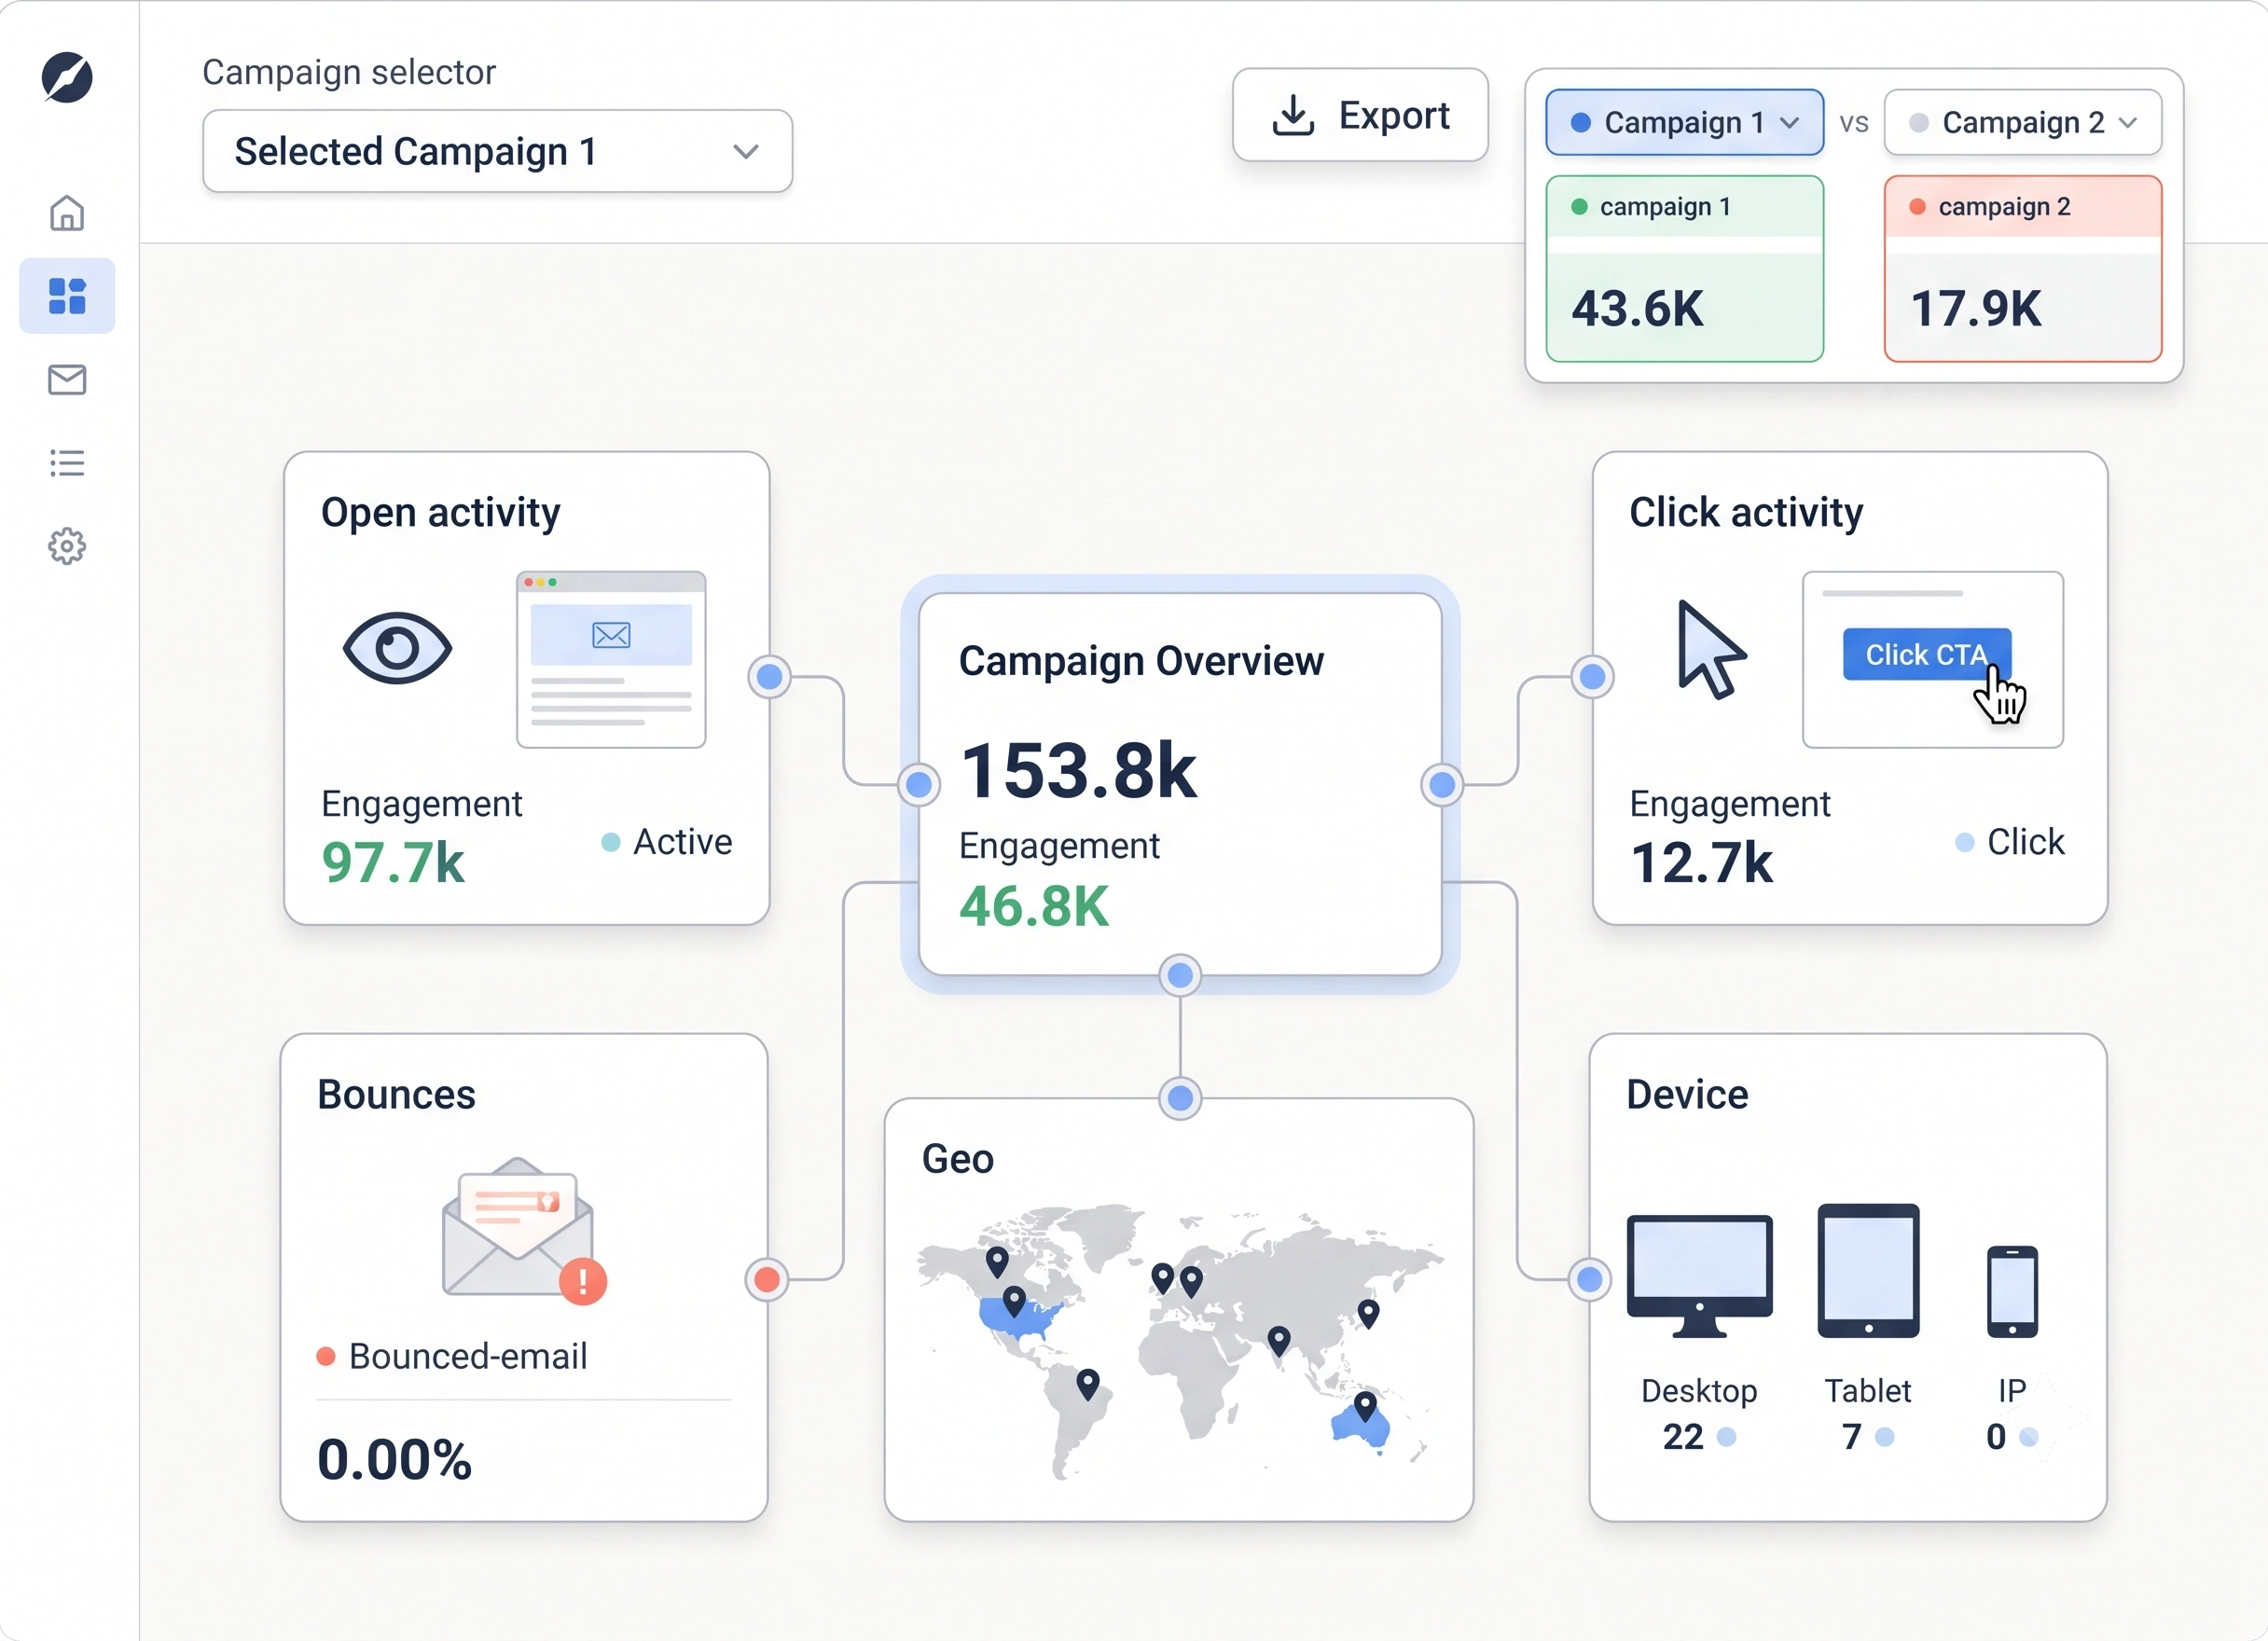Screen dimensions: 2268x1641
Task: Expand the Selected Campaign 1 dropdown
Action: point(497,151)
